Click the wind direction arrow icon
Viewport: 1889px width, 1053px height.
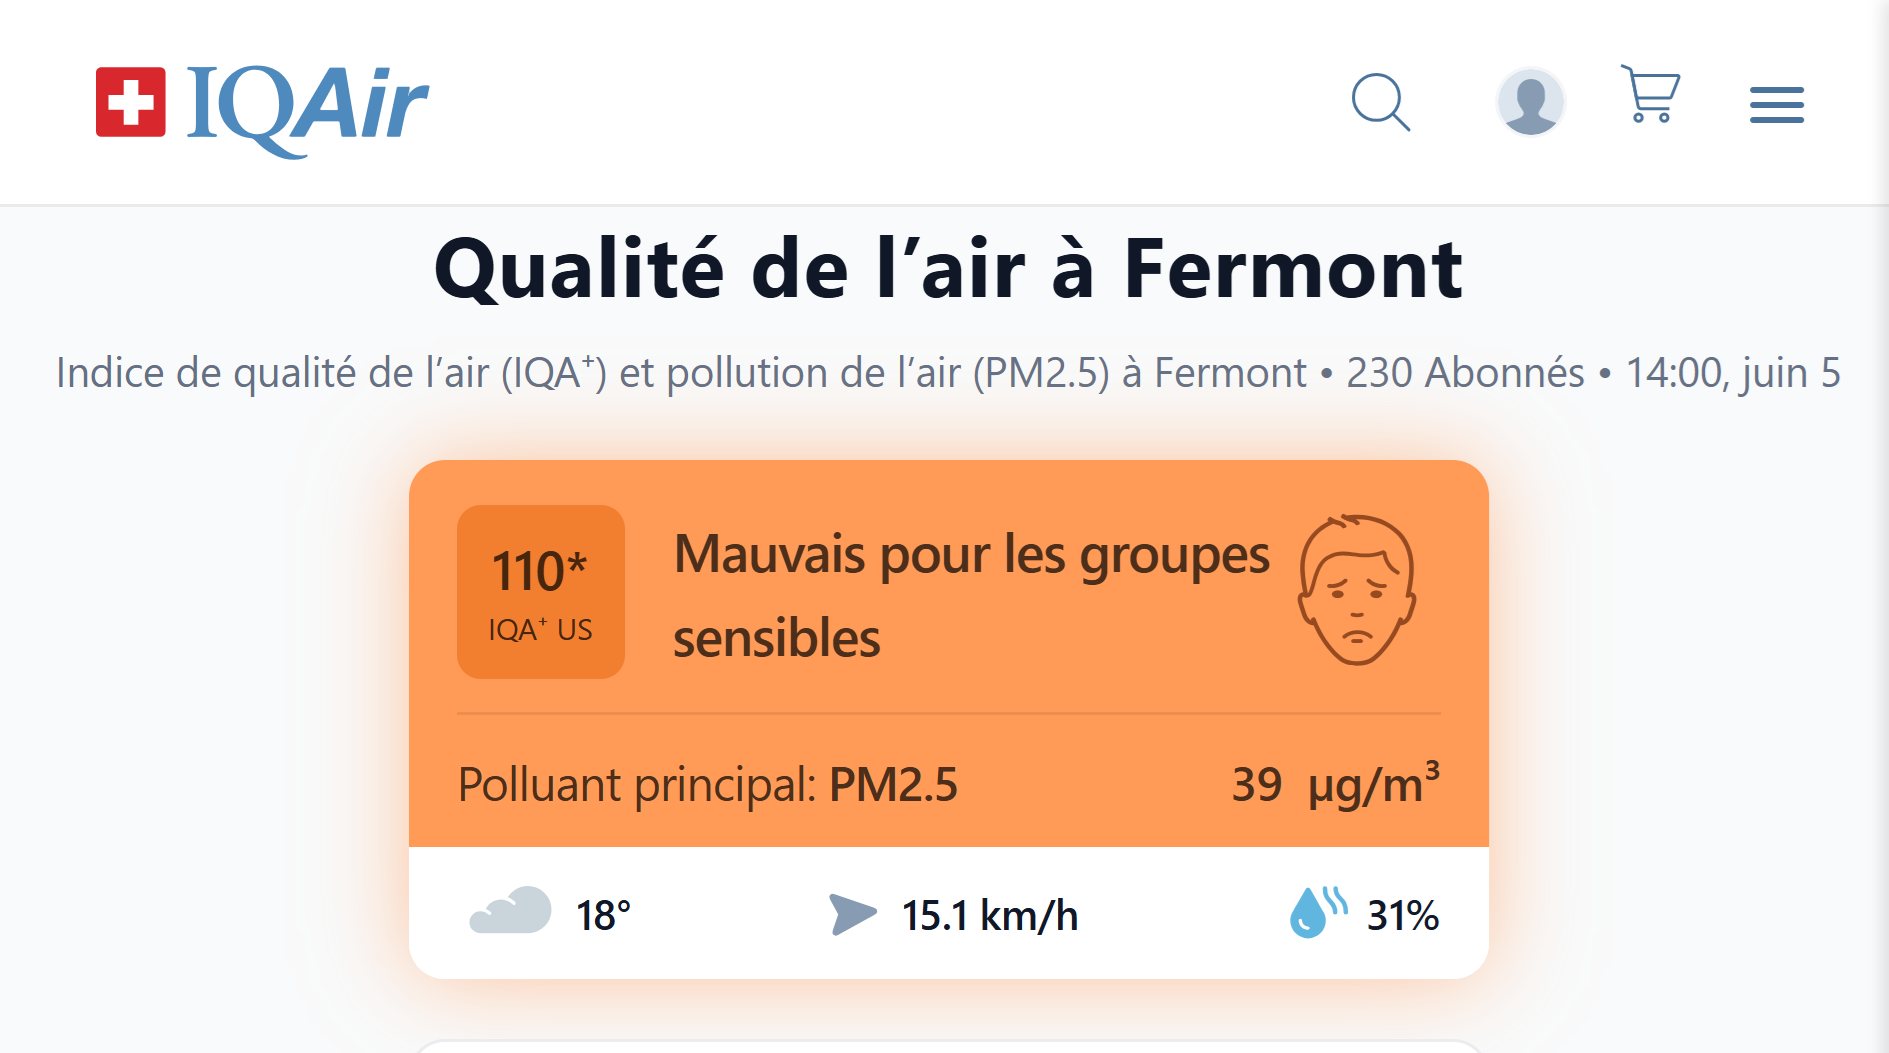click(853, 914)
